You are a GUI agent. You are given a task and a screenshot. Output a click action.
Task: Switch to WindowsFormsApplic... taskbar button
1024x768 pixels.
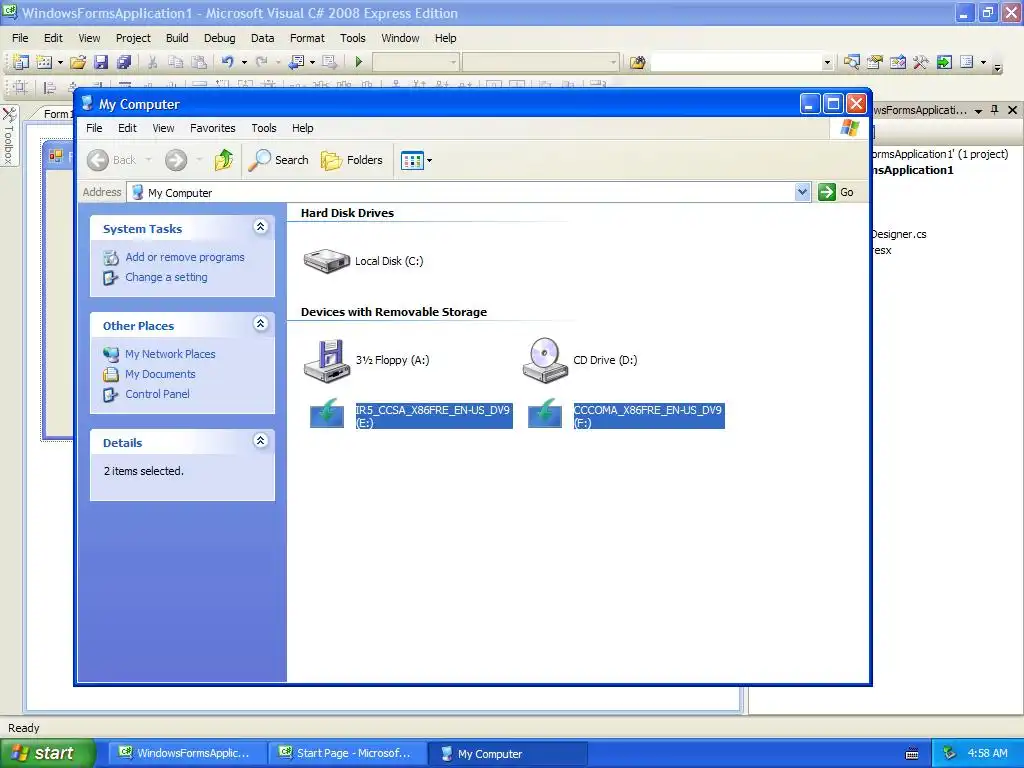[x=185, y=753]
